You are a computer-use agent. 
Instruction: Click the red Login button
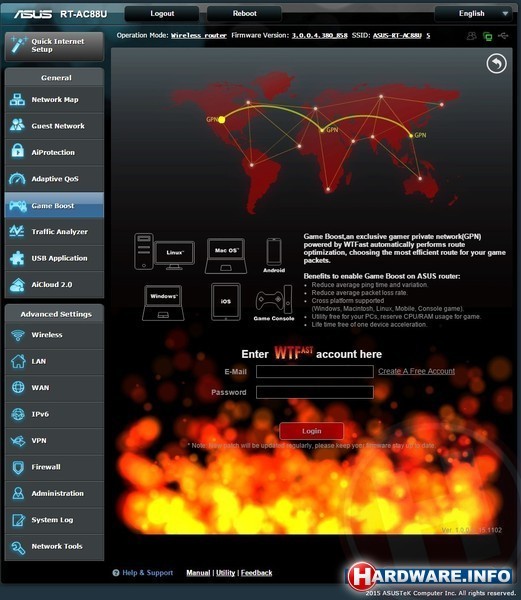click(311, 431)
